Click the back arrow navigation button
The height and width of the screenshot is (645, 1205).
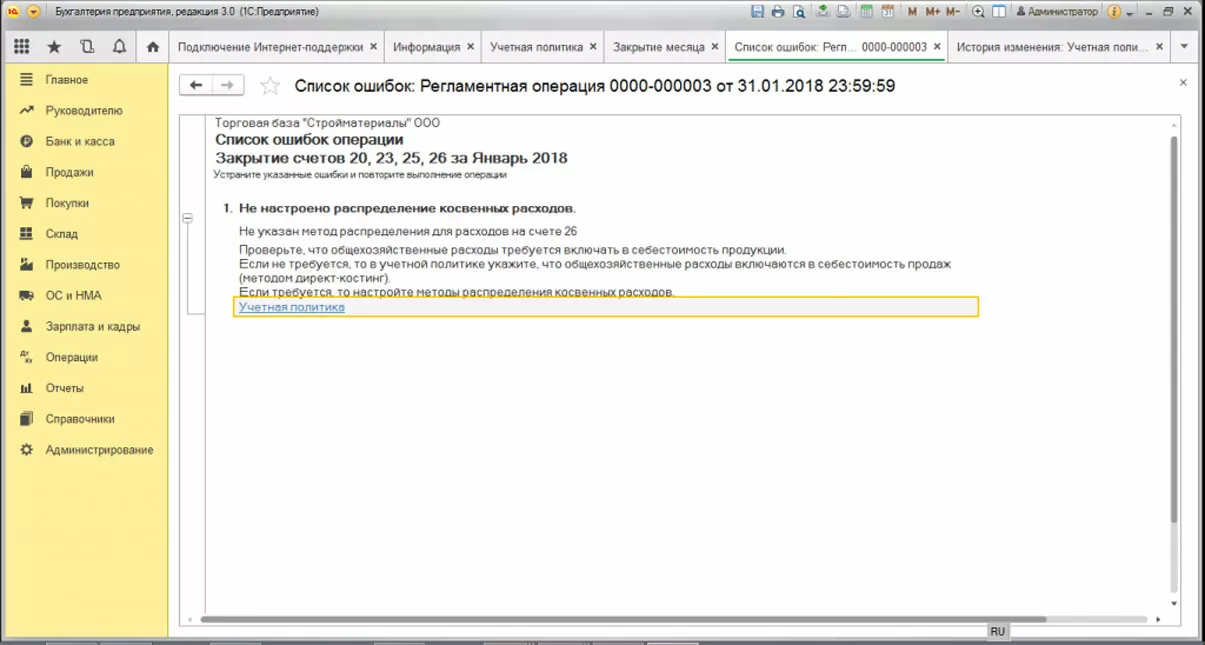pos(196,86)
